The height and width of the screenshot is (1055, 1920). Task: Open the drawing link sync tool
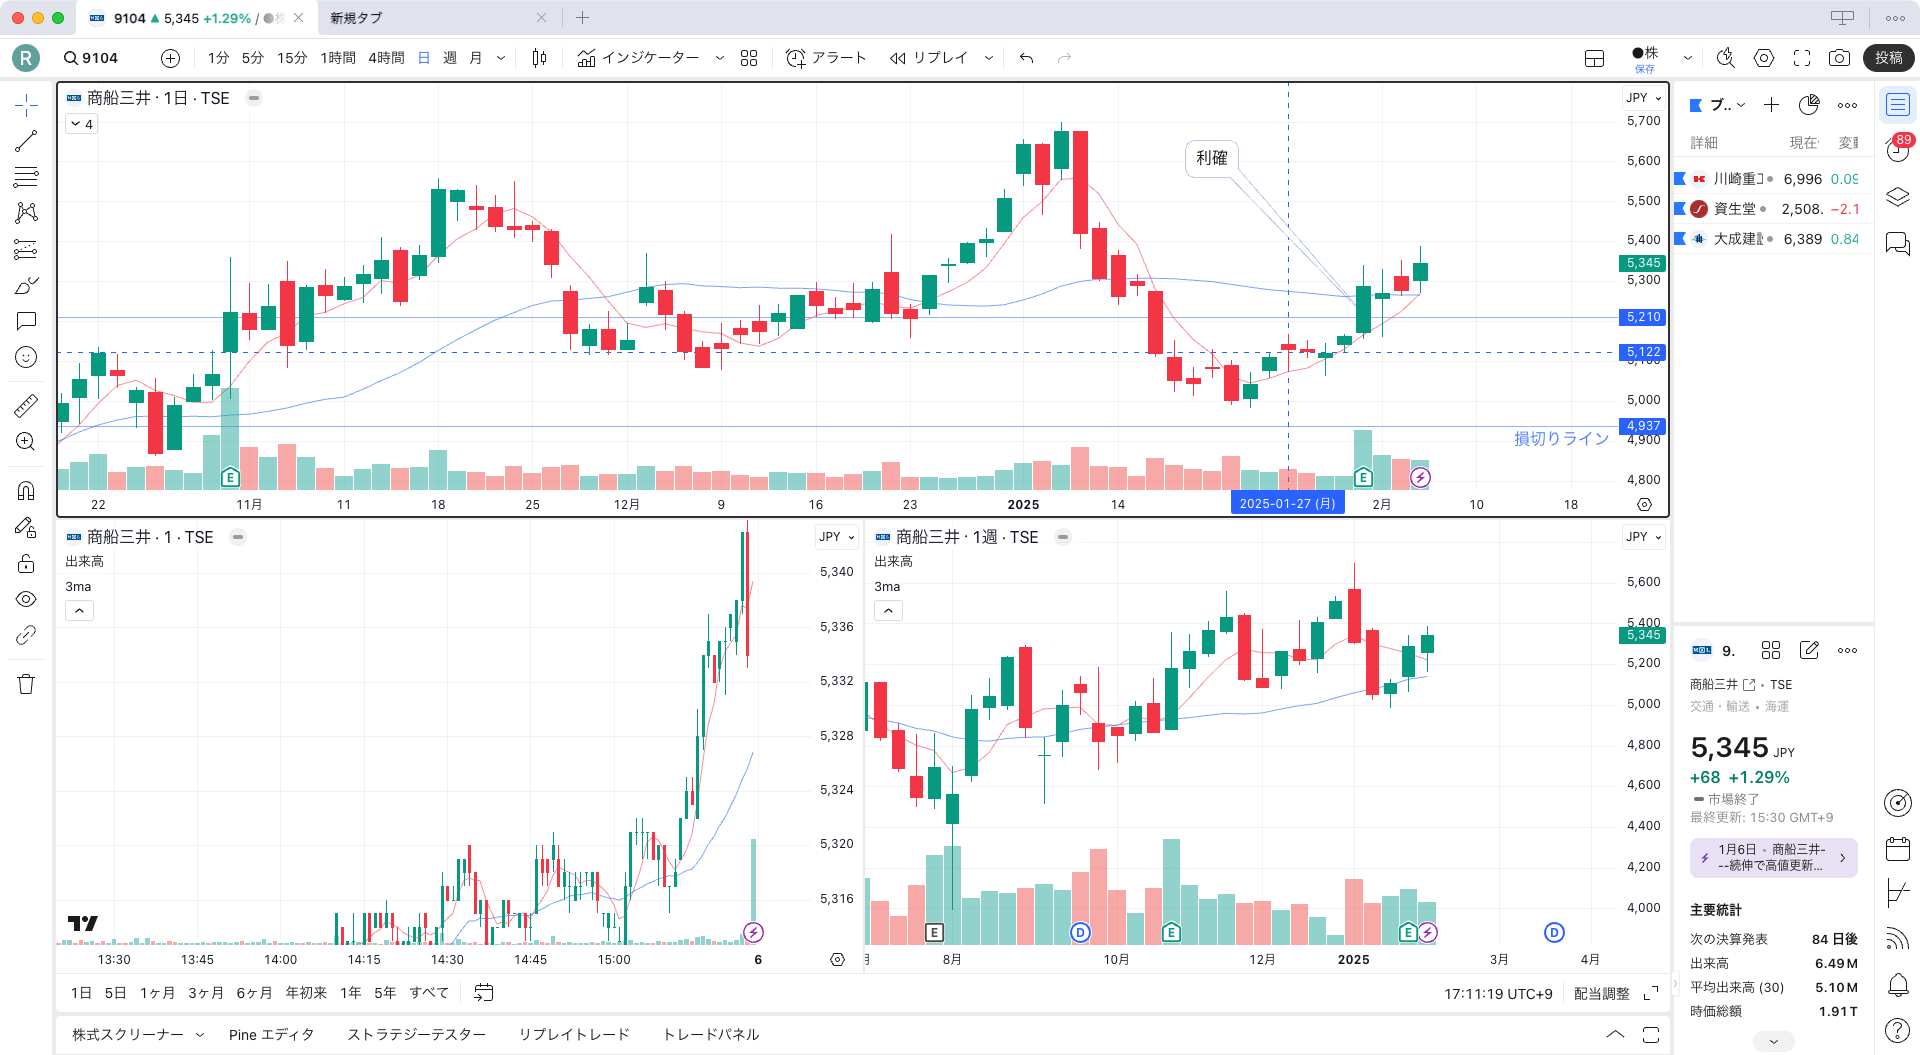(x=26, y=635)
